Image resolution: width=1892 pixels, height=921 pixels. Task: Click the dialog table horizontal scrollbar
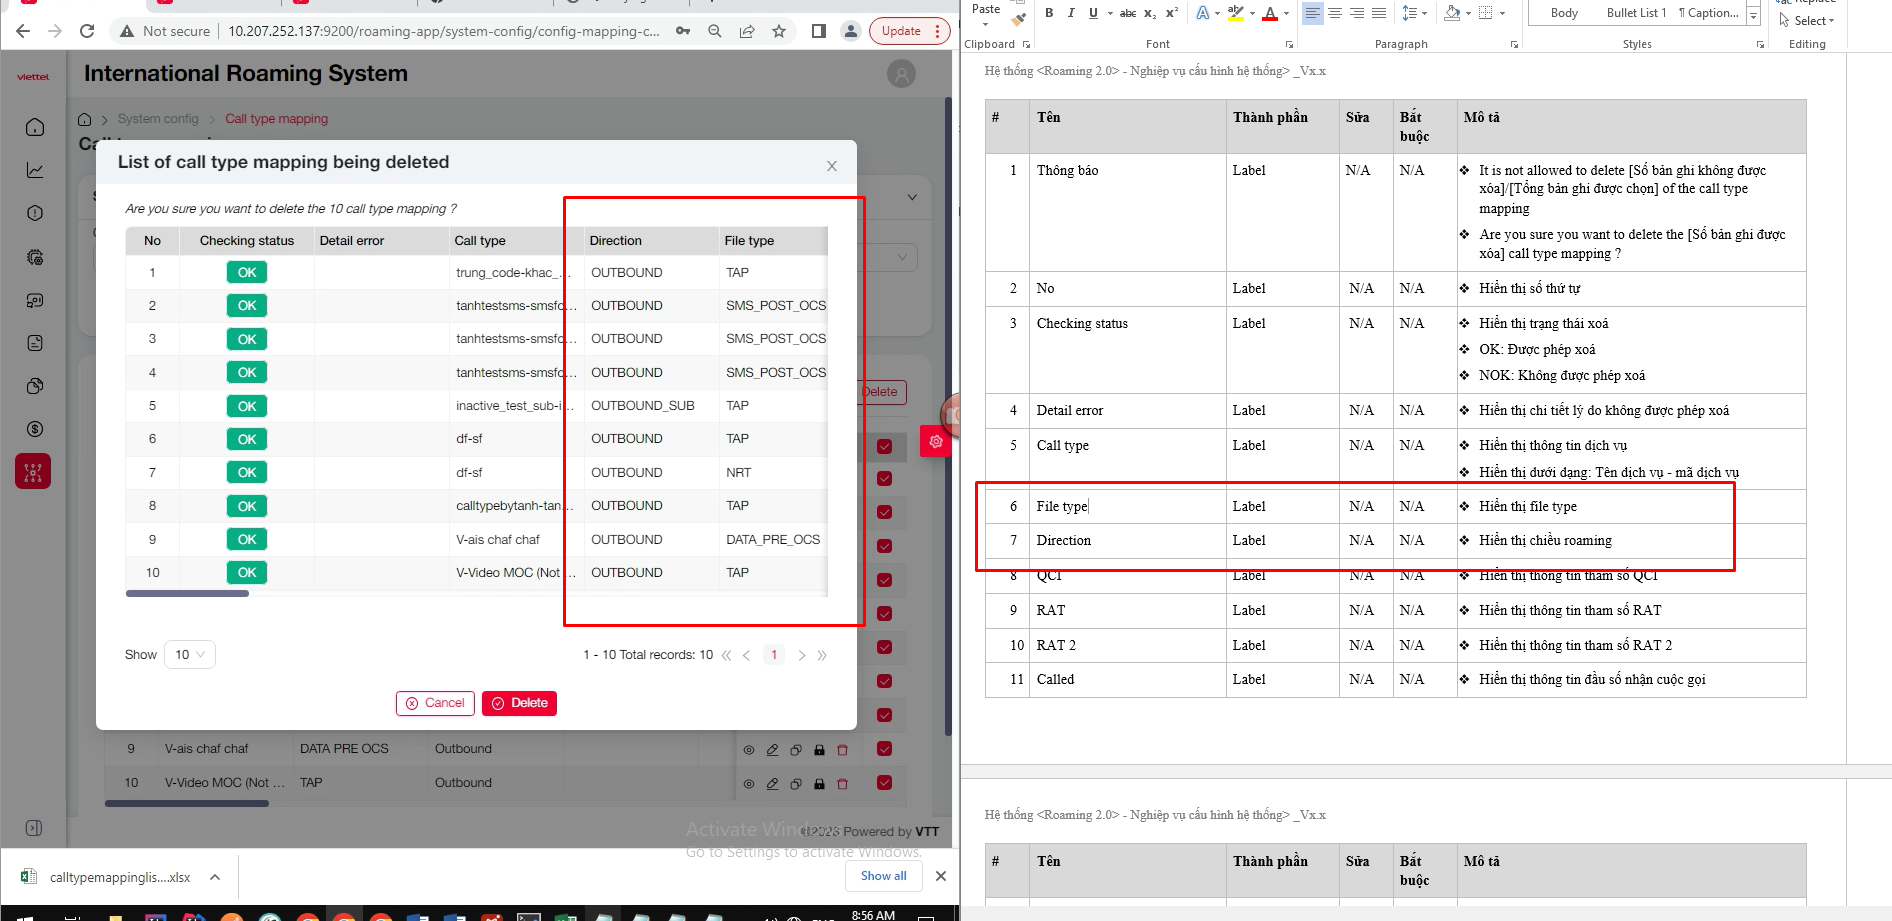click(x=187, y=594)
